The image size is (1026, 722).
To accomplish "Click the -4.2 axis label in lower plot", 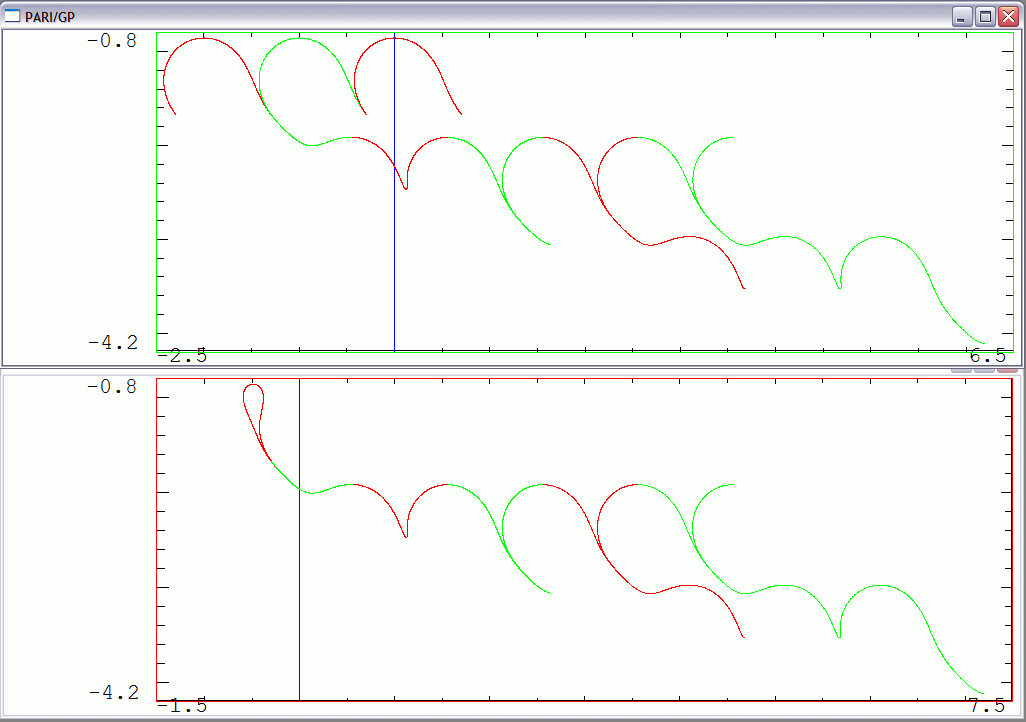I will coord(113,692).
